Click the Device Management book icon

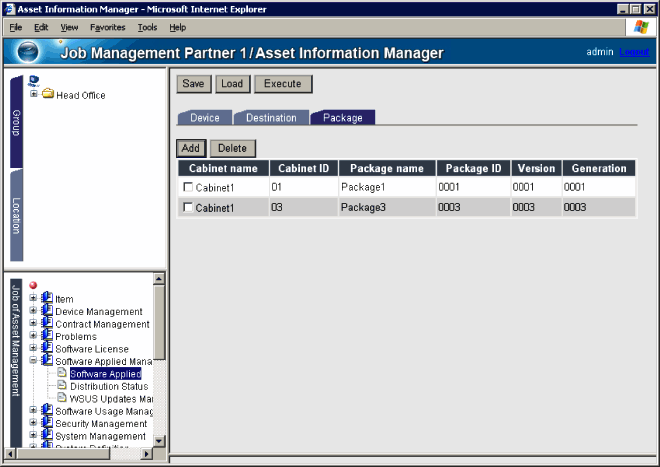click(47, 311)
